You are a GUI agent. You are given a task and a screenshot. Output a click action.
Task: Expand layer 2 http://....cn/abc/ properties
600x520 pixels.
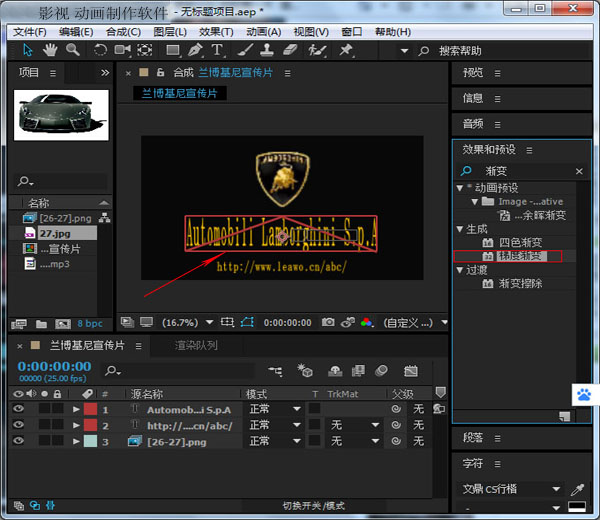pyautogui.click(x=76, y=425)
